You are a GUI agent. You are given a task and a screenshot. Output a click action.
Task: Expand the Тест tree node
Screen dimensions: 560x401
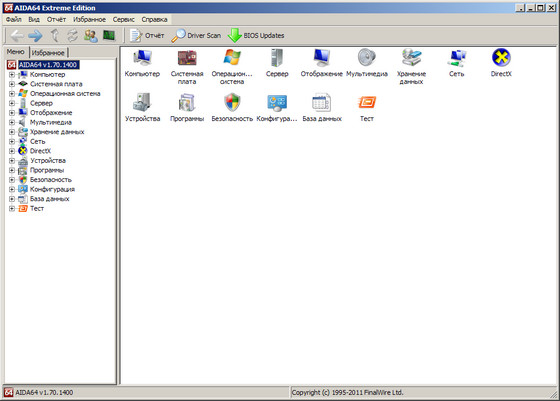(x=12, y=209)
